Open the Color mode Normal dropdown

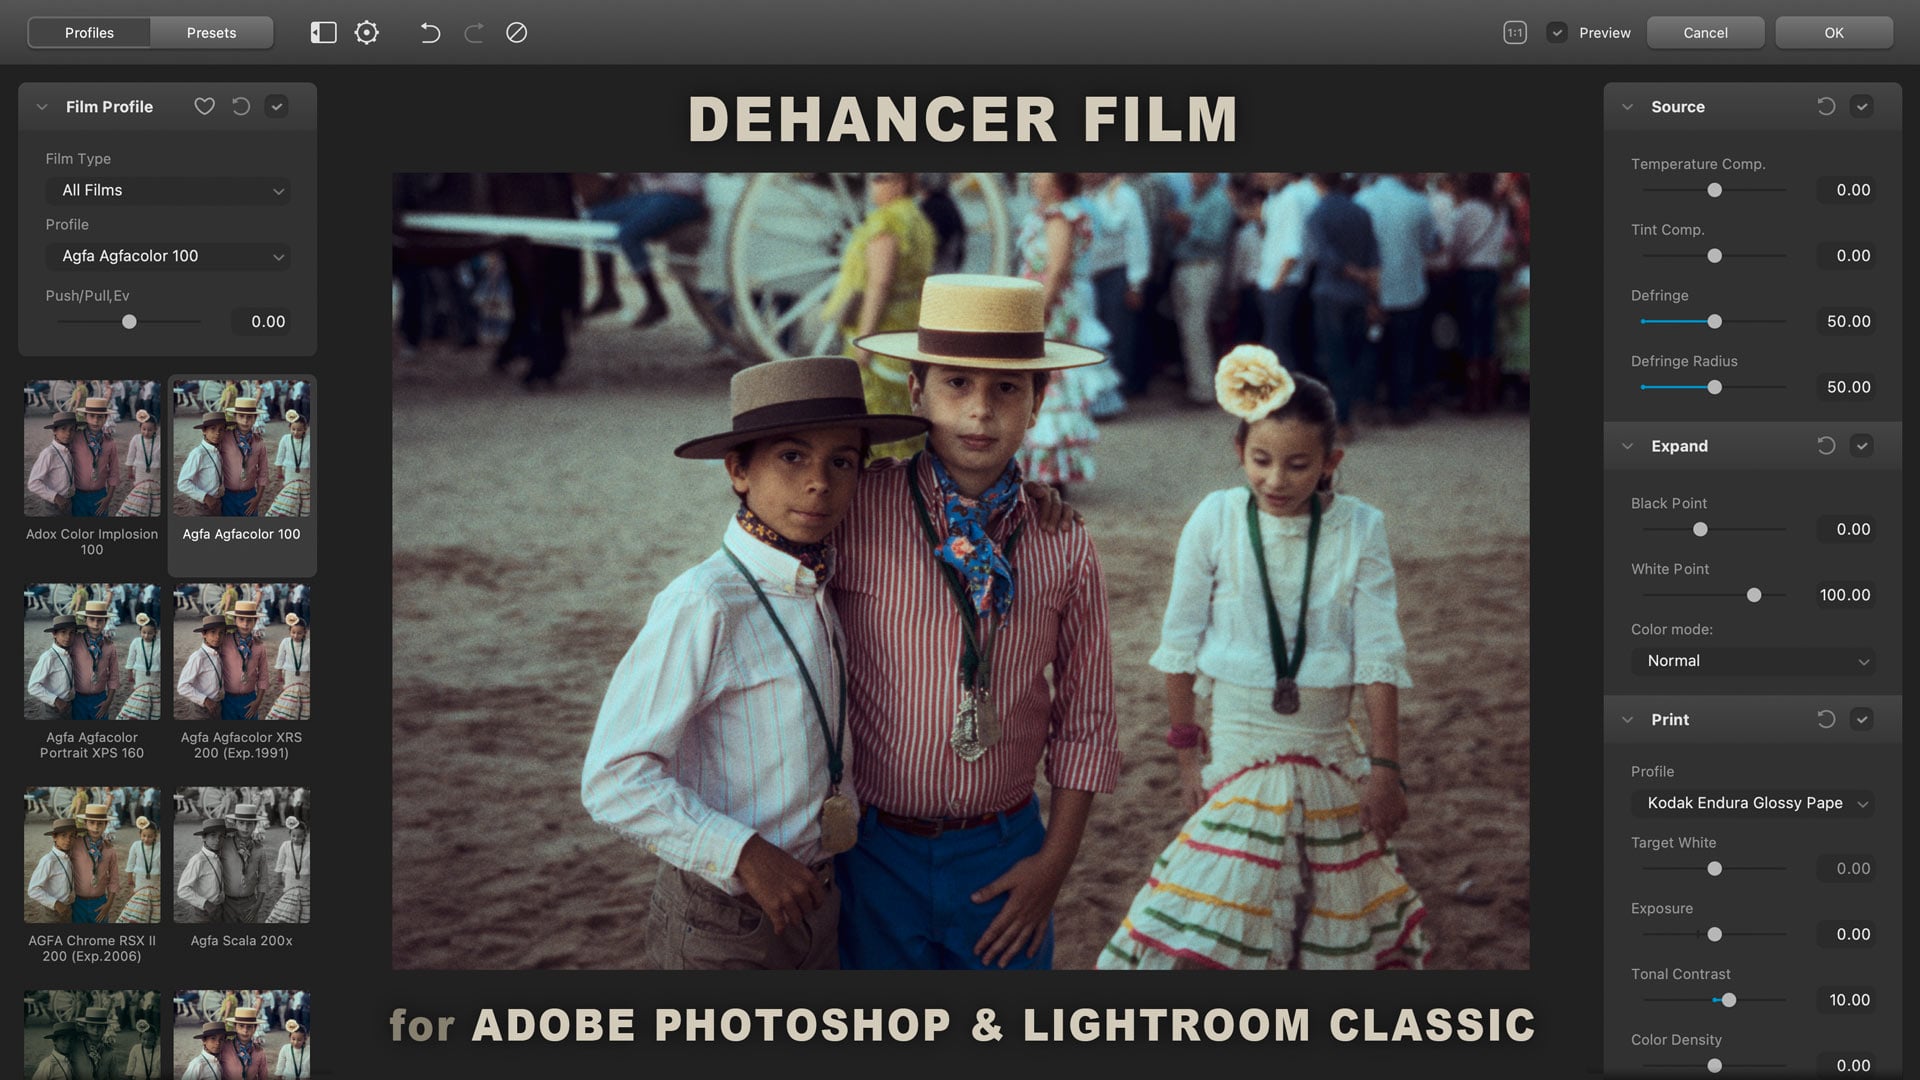(x=1752, y=661)
